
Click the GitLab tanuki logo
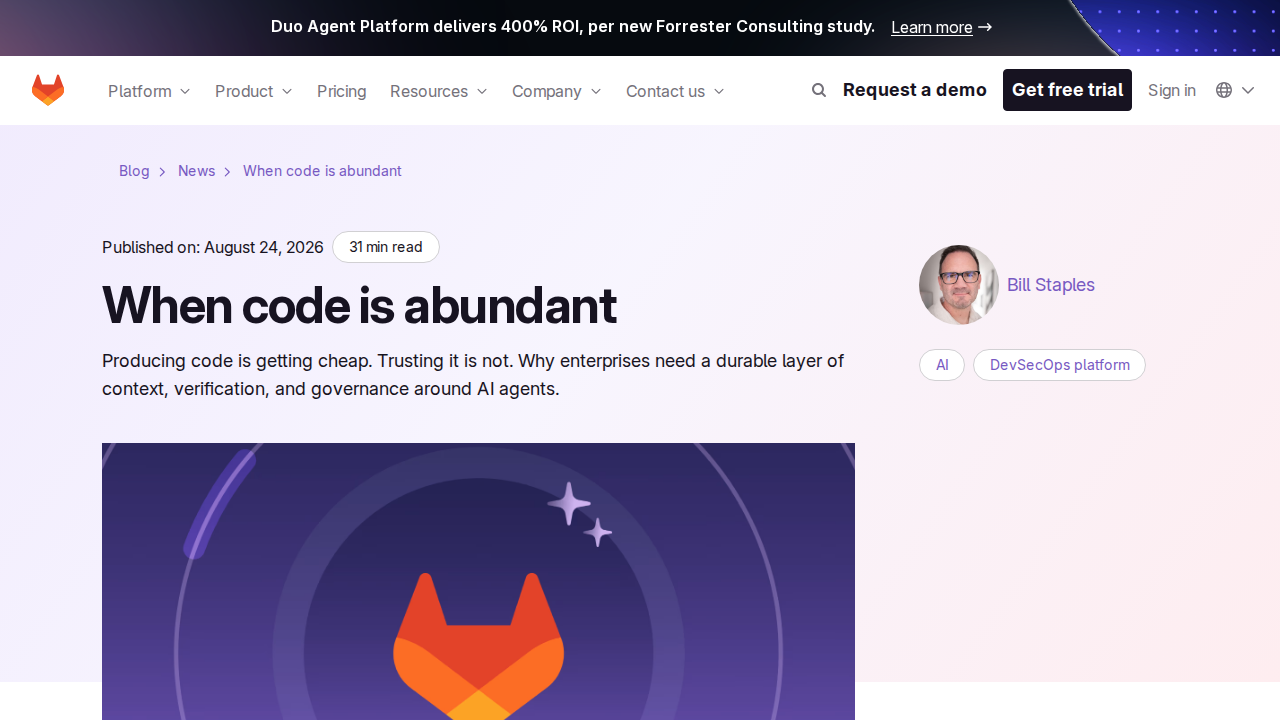(x=48, y=90)
